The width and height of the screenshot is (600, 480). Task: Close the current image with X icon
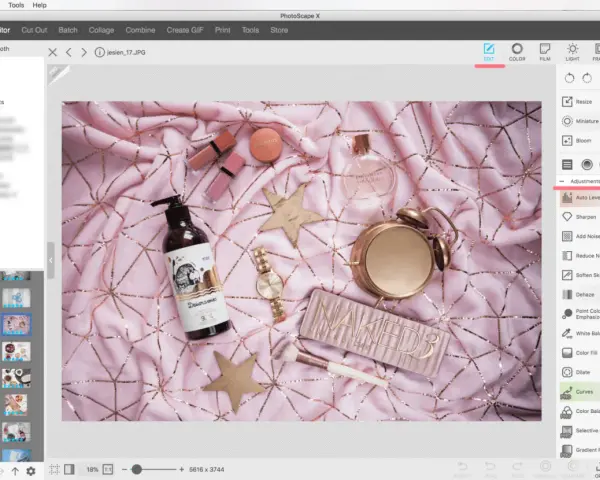tap(53, 52)
